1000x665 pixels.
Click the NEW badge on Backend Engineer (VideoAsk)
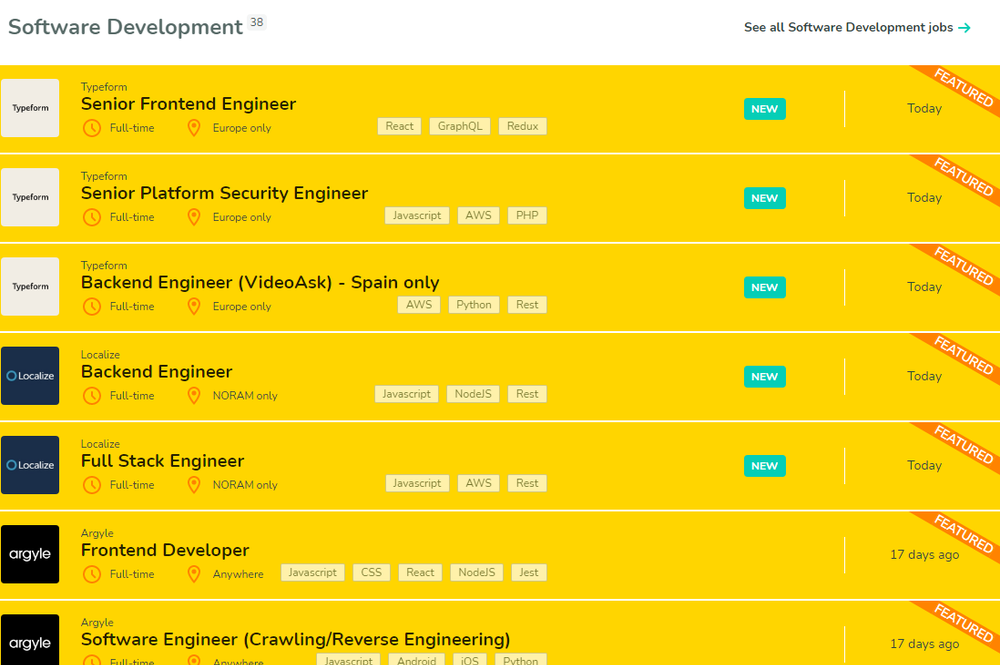(x=765, y=288)
